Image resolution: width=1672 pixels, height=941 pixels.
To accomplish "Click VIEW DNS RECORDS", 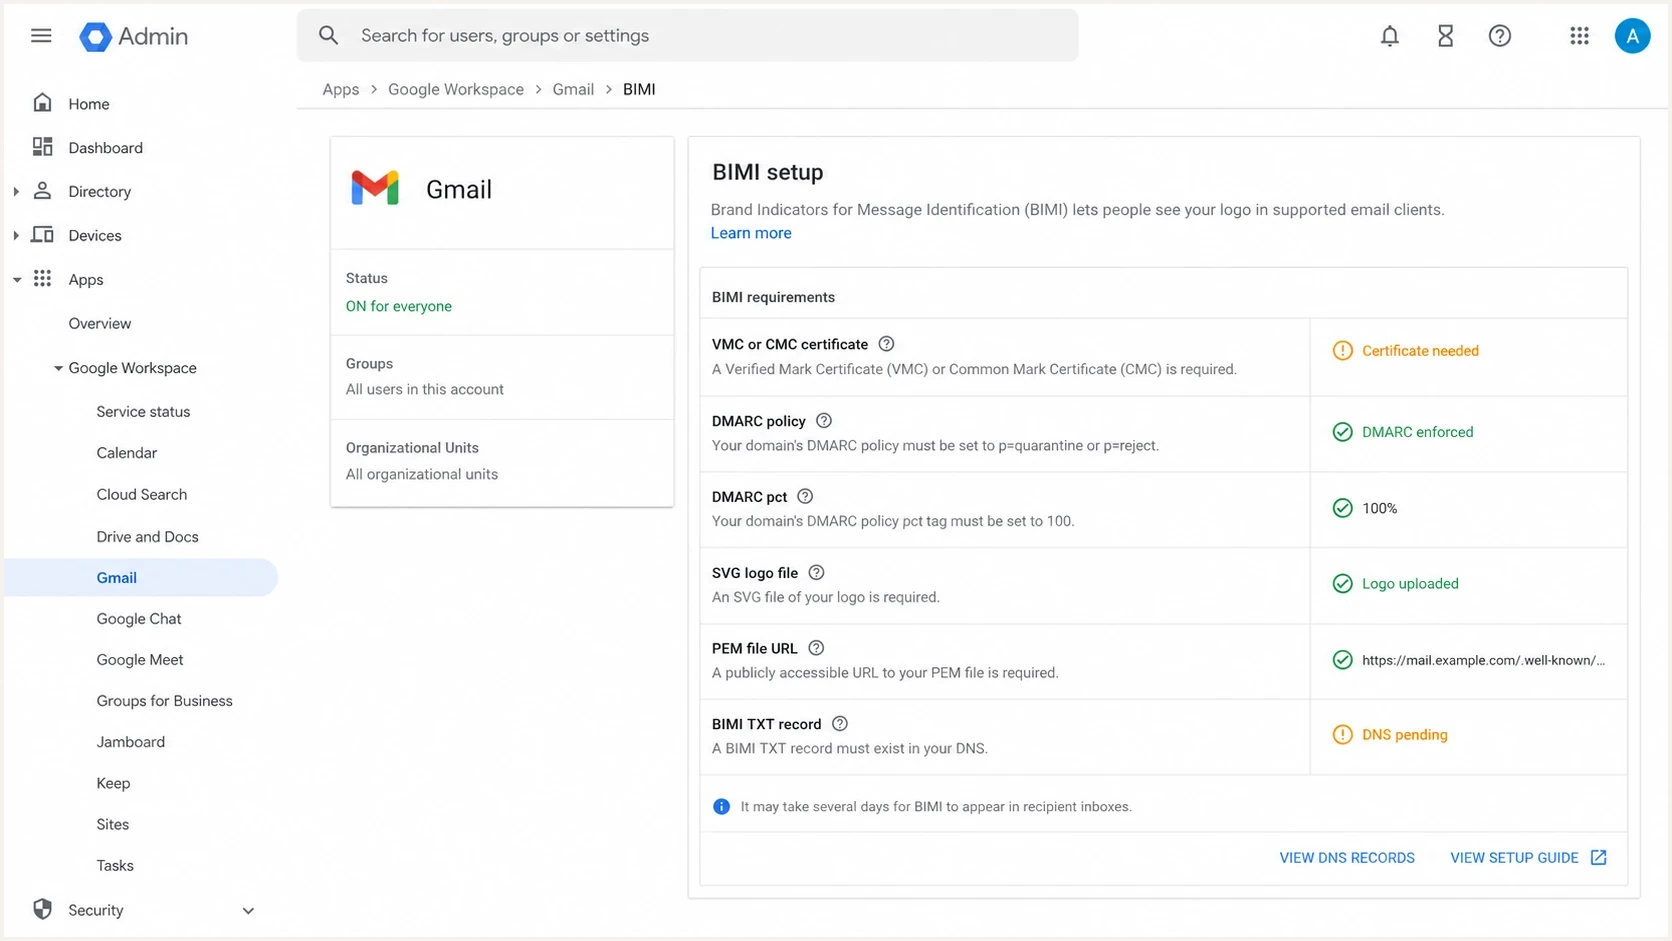I will click(x=1347, y=858).
